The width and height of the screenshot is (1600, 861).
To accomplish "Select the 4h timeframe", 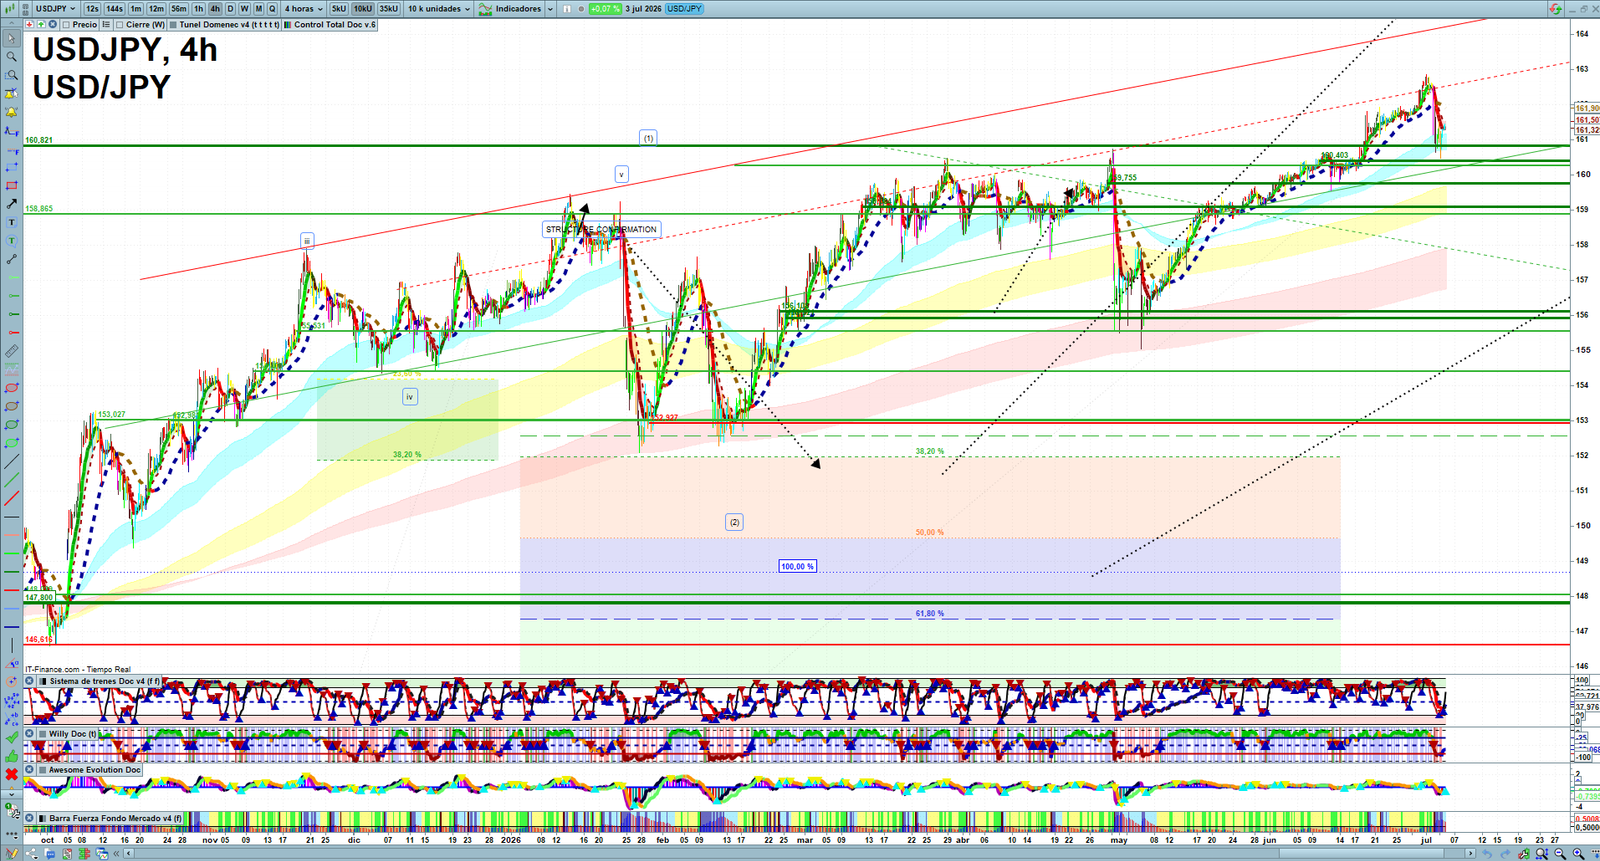I will click(215, 9).
